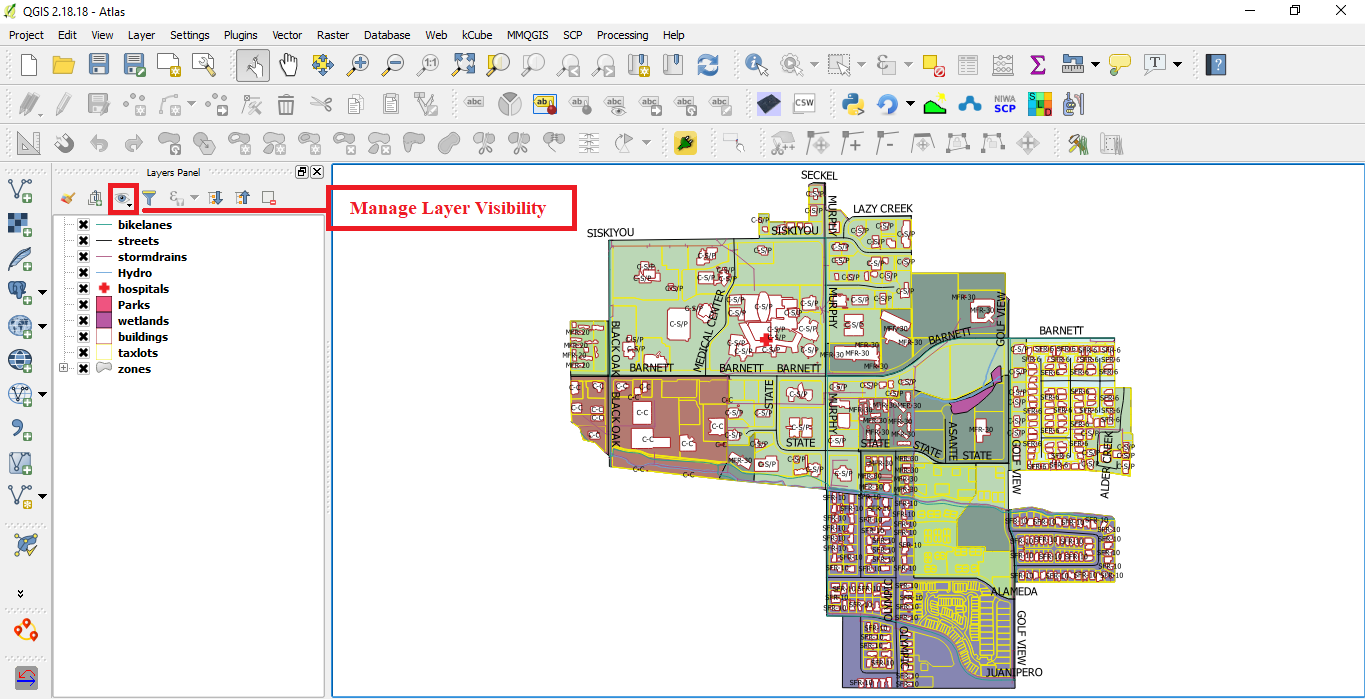Click the CSW catalog client icon
This screenshot has height=699, width=1365.
[804, 103]
